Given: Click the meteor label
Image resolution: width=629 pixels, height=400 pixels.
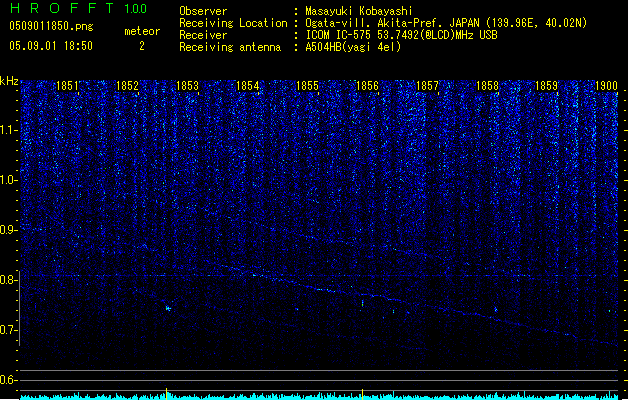Looking at the screenshot, I should (142, 31).
